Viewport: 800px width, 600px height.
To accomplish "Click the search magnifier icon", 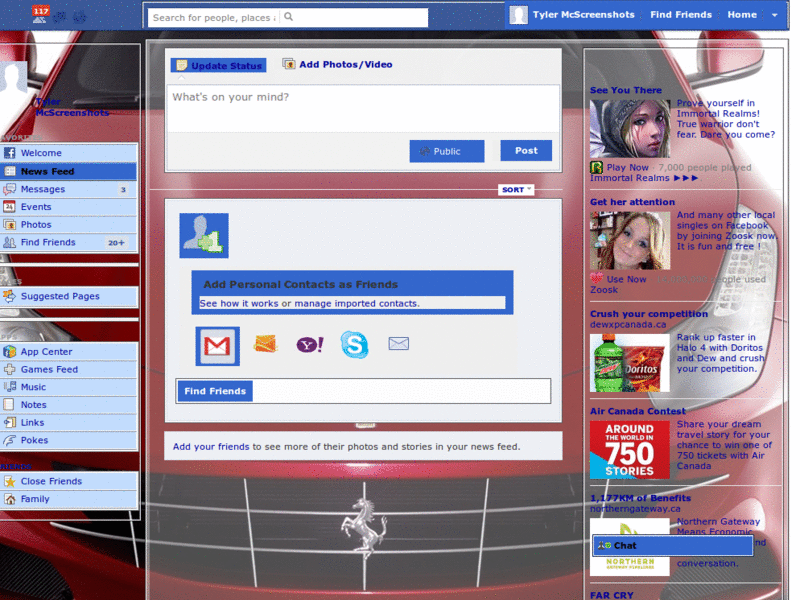I will click(x=288, y=17).
